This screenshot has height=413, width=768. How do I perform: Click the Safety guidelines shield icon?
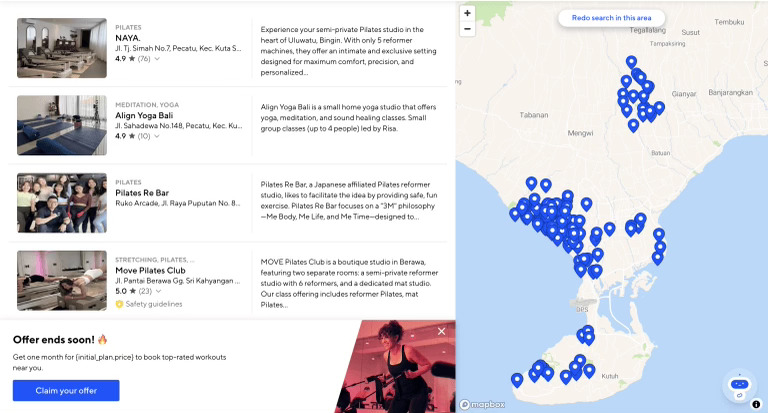click(119, 304)
